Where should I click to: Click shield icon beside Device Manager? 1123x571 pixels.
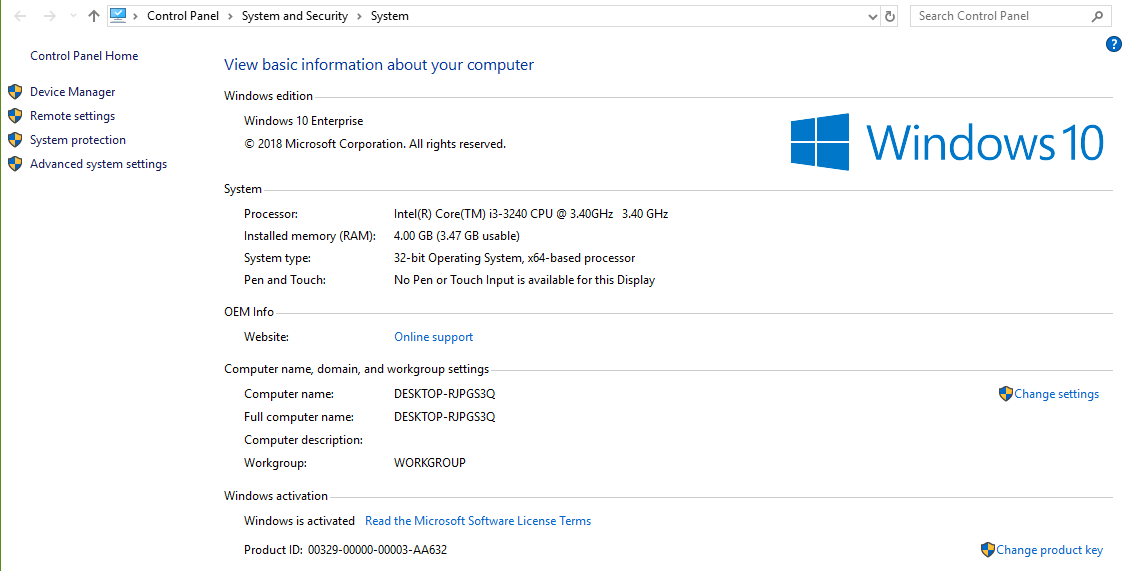pyautogui.click(x=15, y=92)
